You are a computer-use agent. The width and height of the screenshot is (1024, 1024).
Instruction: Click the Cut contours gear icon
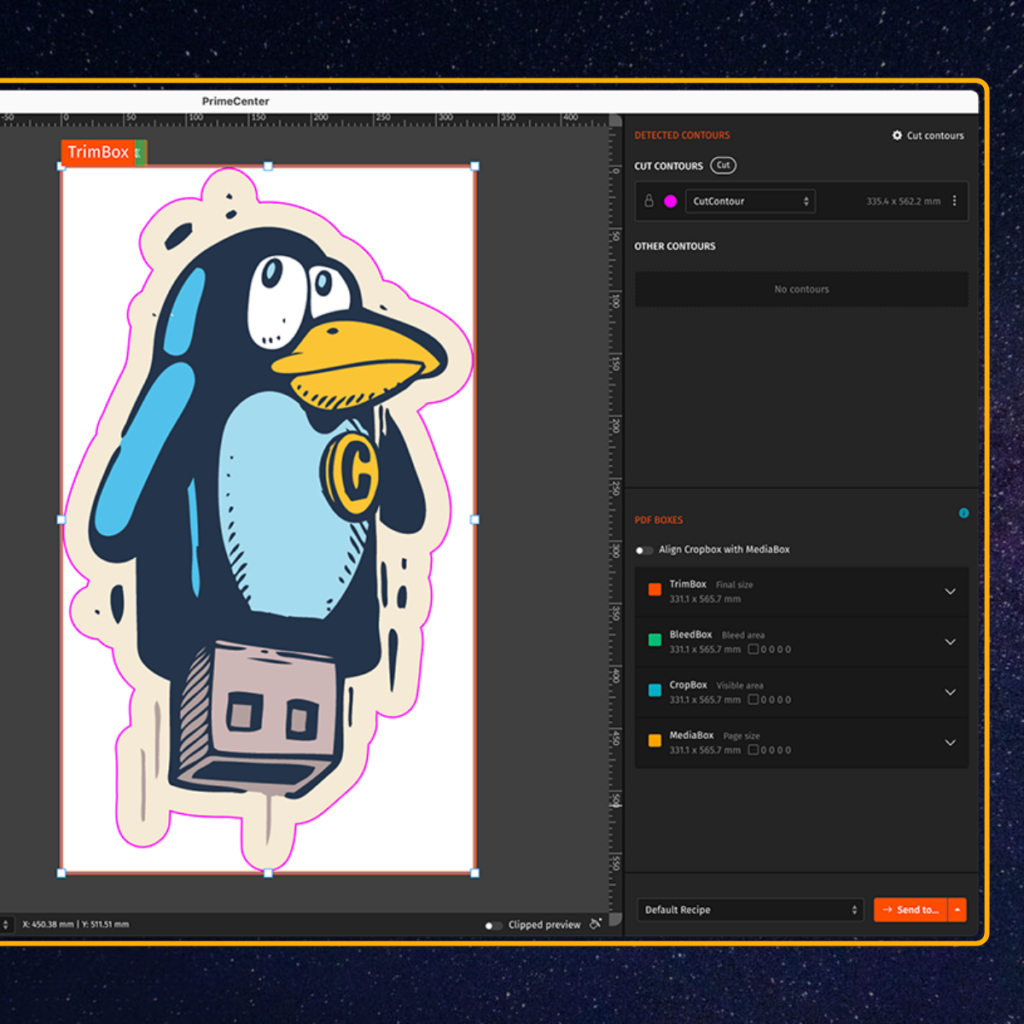tap(897, 136)
